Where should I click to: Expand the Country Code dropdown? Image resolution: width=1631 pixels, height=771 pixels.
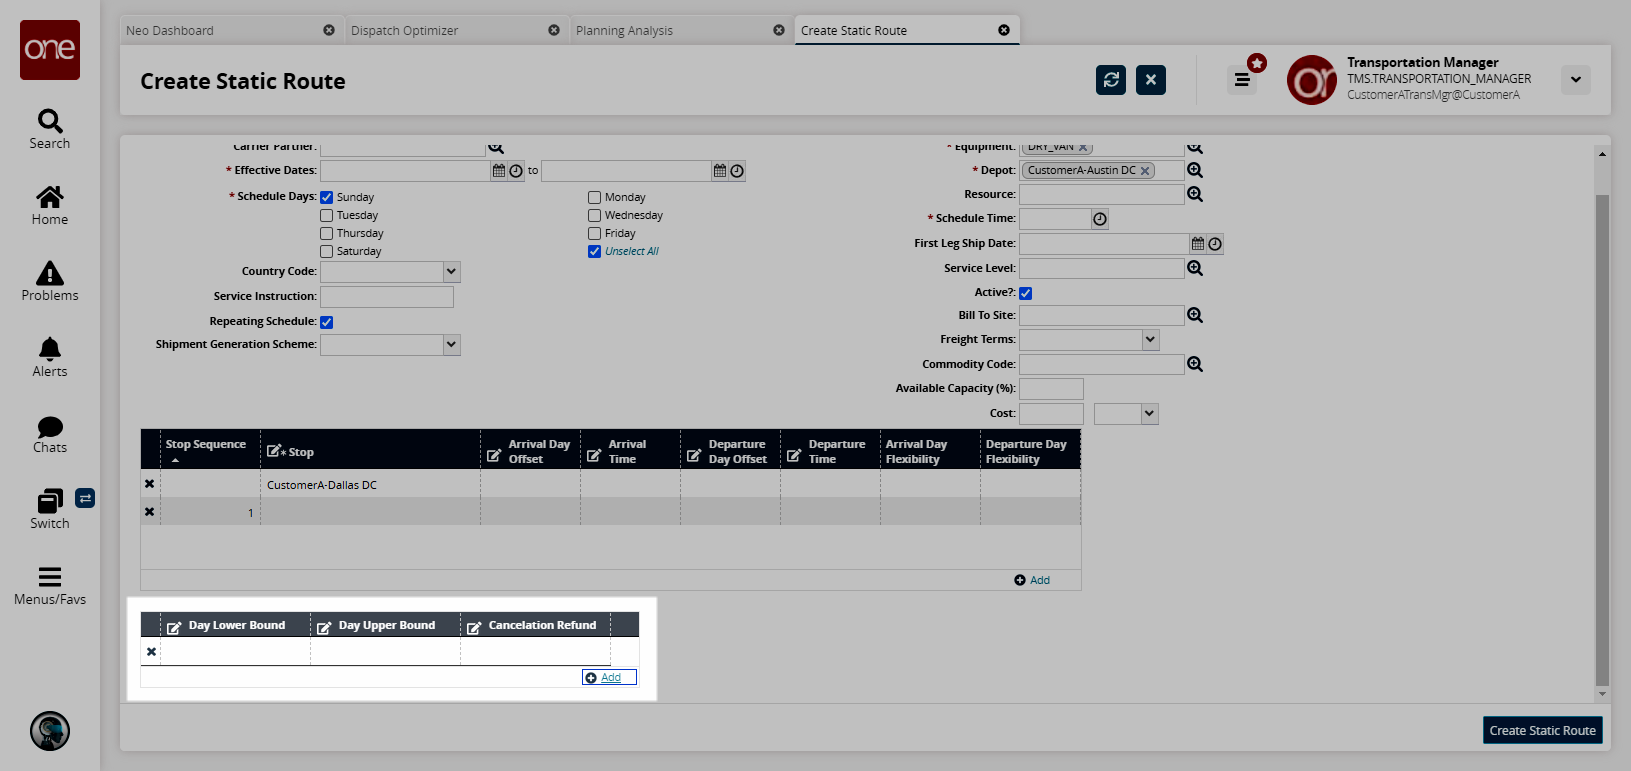tap(451, 272)
